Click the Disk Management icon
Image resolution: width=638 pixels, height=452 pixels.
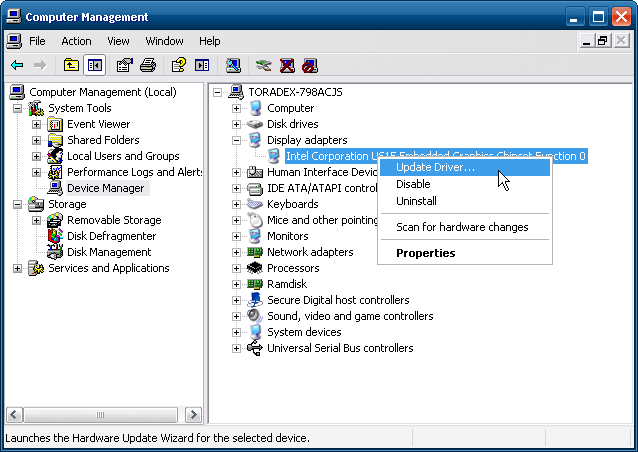point(55,252)
